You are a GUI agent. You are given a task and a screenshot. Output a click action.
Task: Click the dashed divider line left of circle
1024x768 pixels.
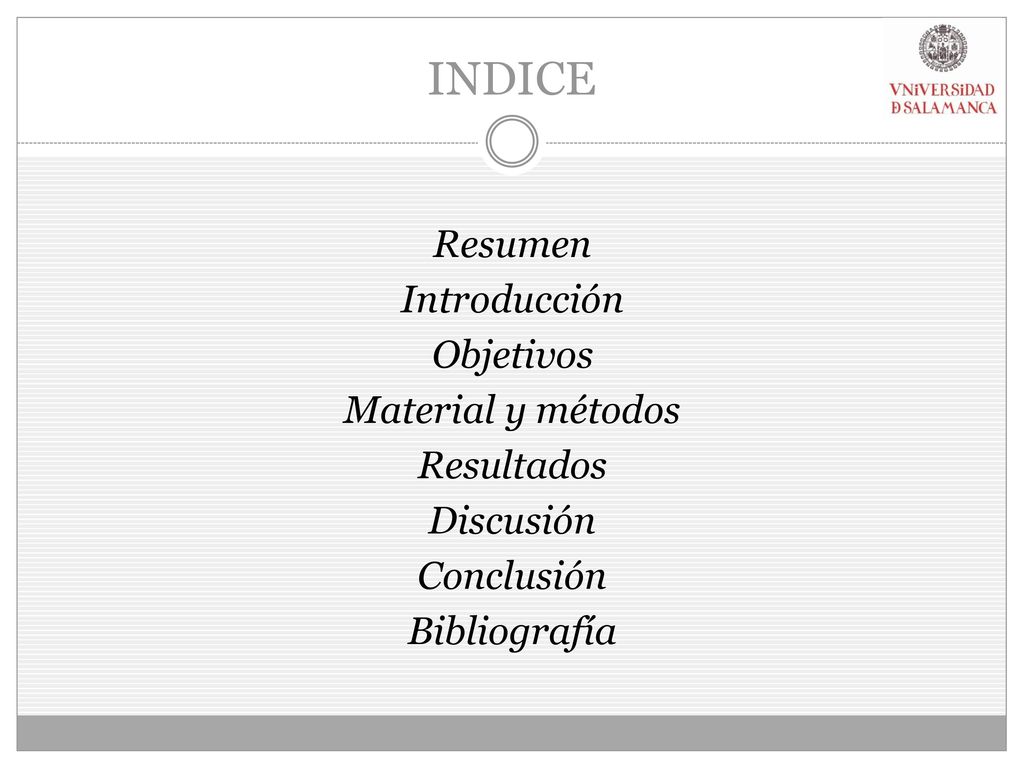point(248,142)
